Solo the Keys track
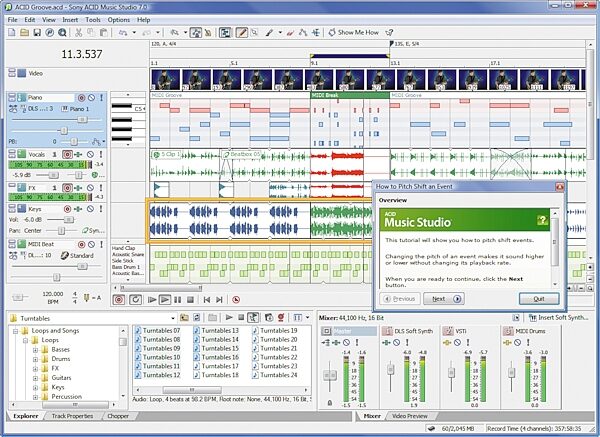Image resolution: width=600 pixels, height=437 pixels. 101,209
